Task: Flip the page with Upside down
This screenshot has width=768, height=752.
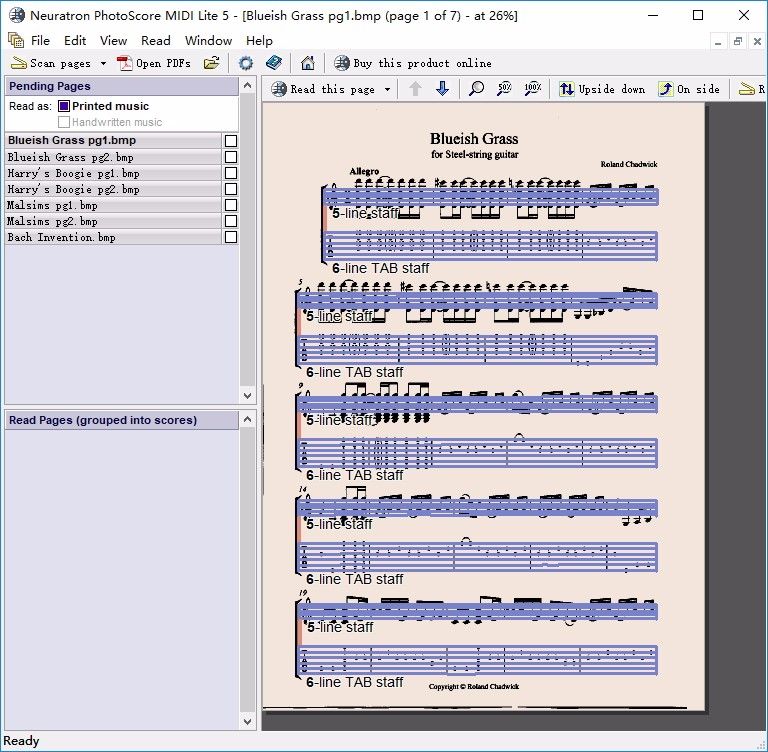Action: click(x=602, y=89)
